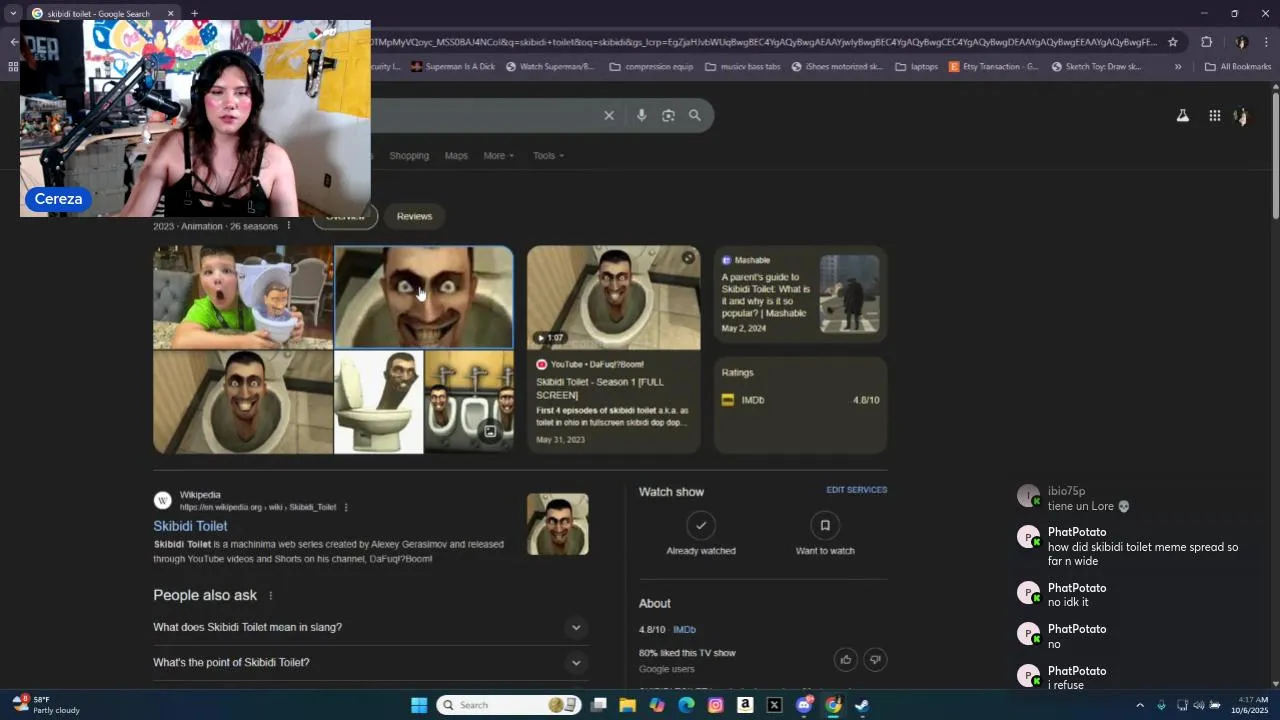Open 'Sketch Toy: Draw' bookmark
The image size is (1280, 720).
tap(1096, 67)
